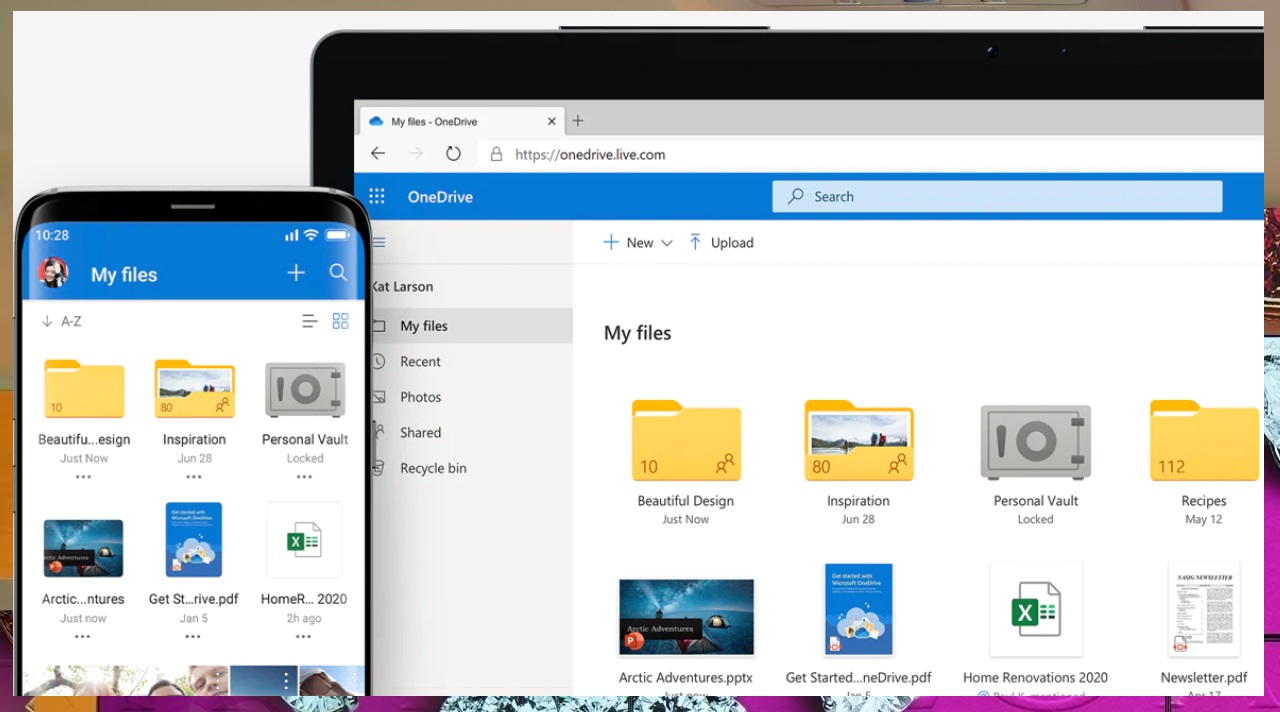Click the browser back arrow
Screen dimensions: 1280x712
pos(377,154)
